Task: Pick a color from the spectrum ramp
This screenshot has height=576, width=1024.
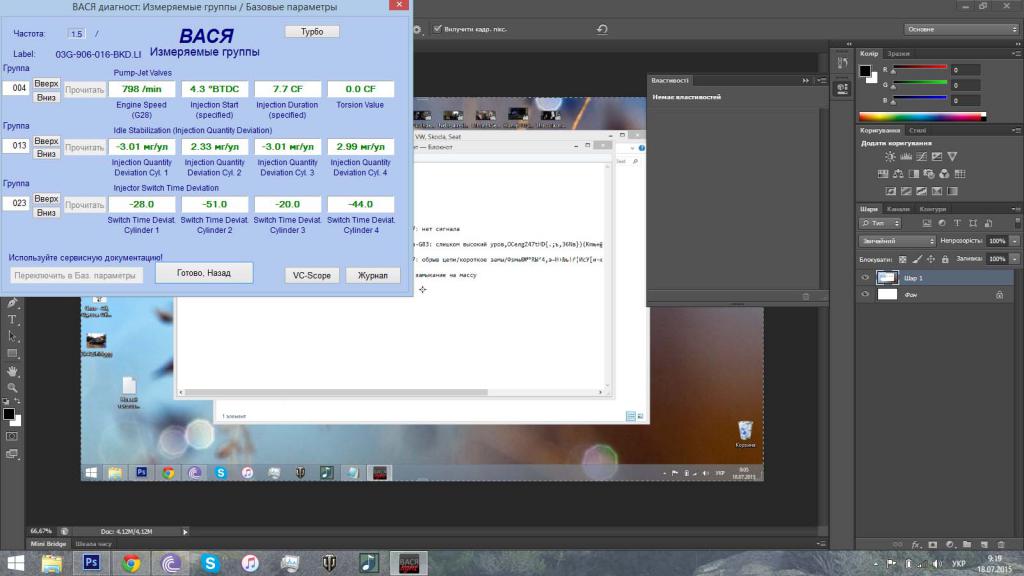Action: tap(922, 117)
